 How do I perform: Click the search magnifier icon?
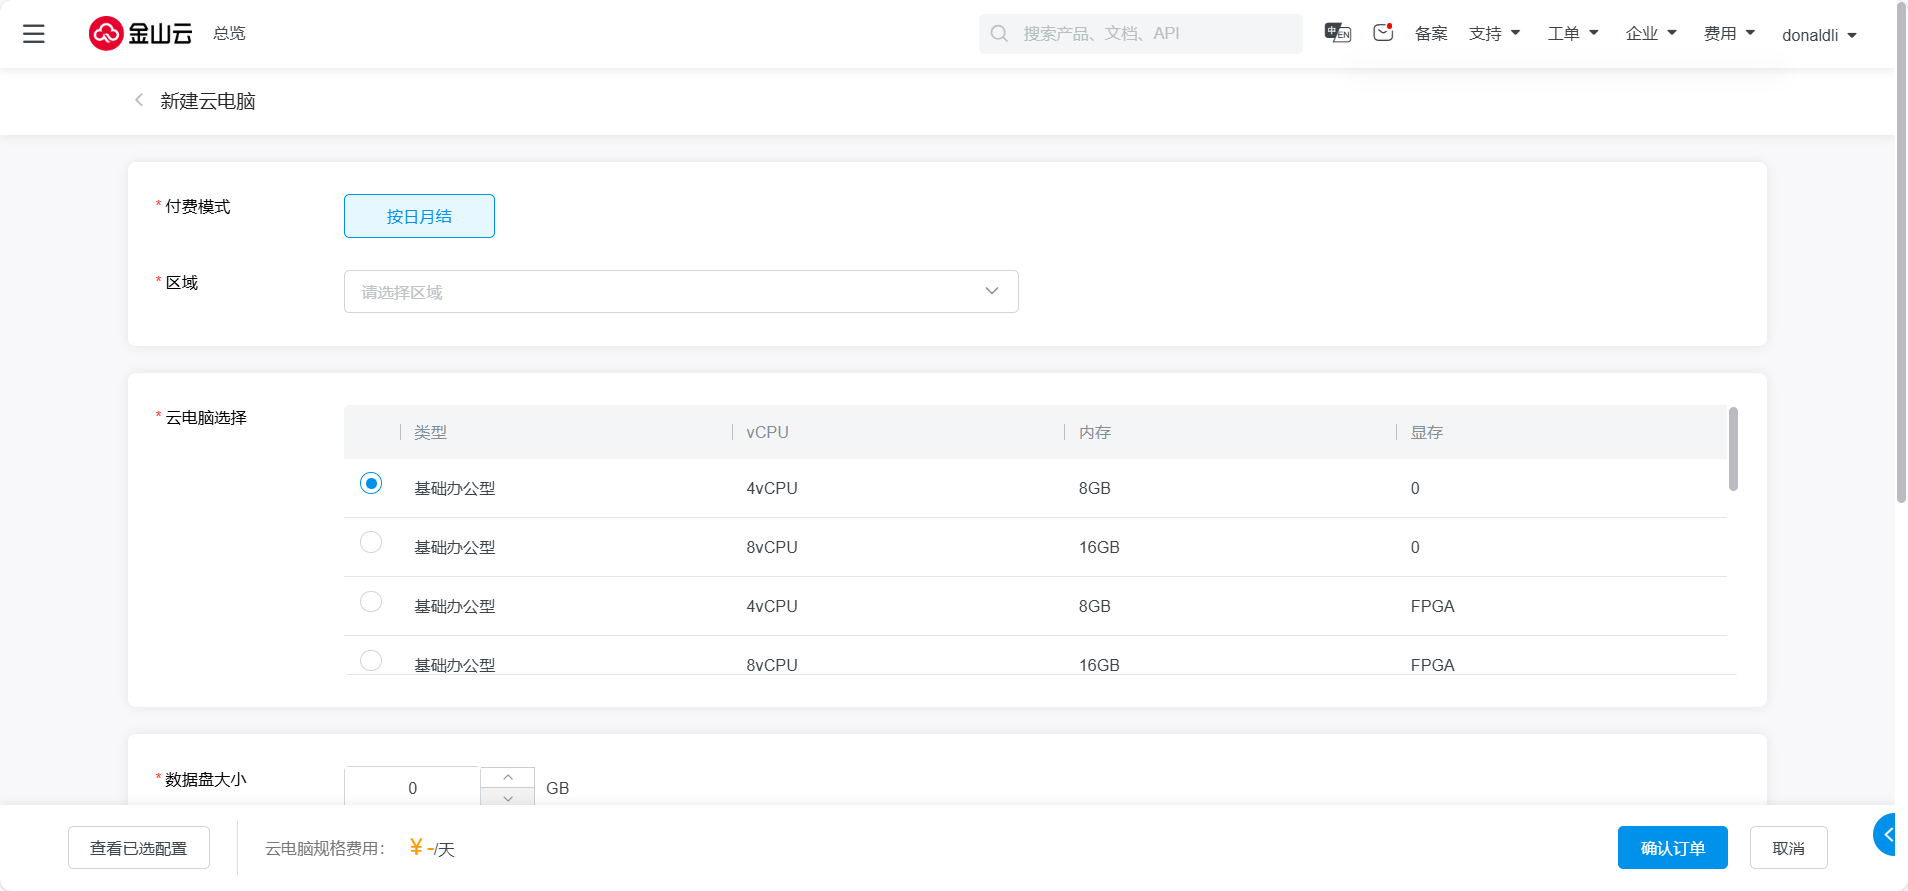(999, 34)
